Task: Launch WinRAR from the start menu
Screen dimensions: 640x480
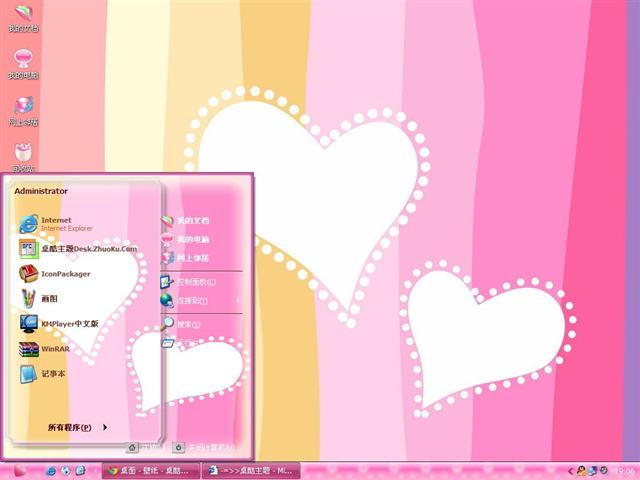Action: [44, 349]
